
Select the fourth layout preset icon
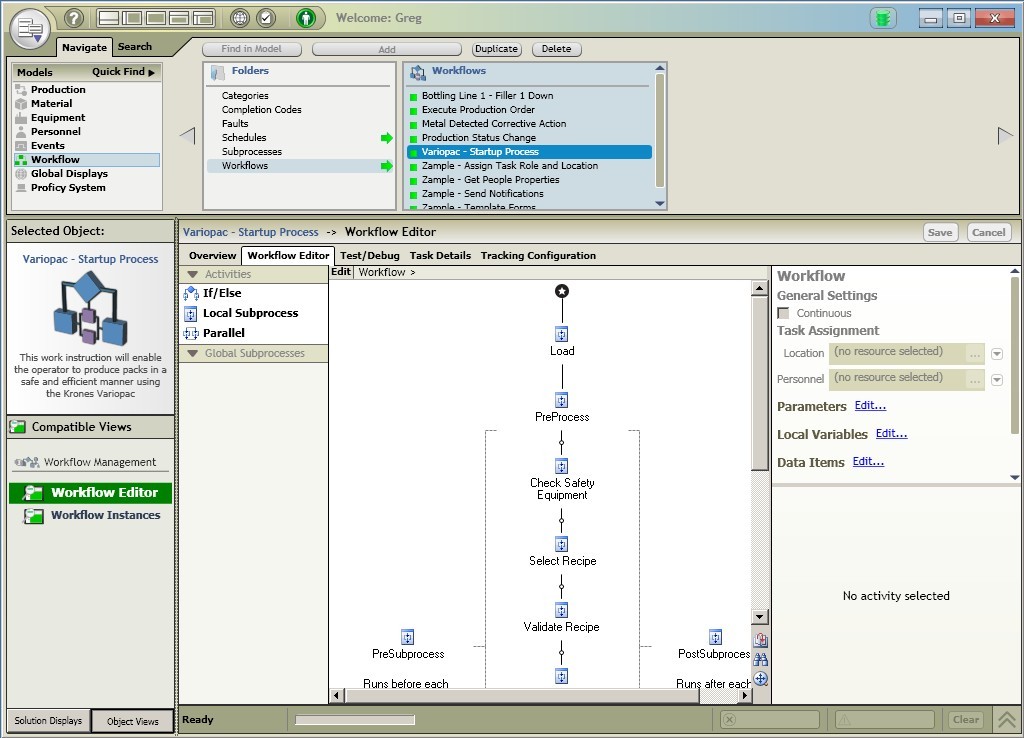click(x=179, y=18)
